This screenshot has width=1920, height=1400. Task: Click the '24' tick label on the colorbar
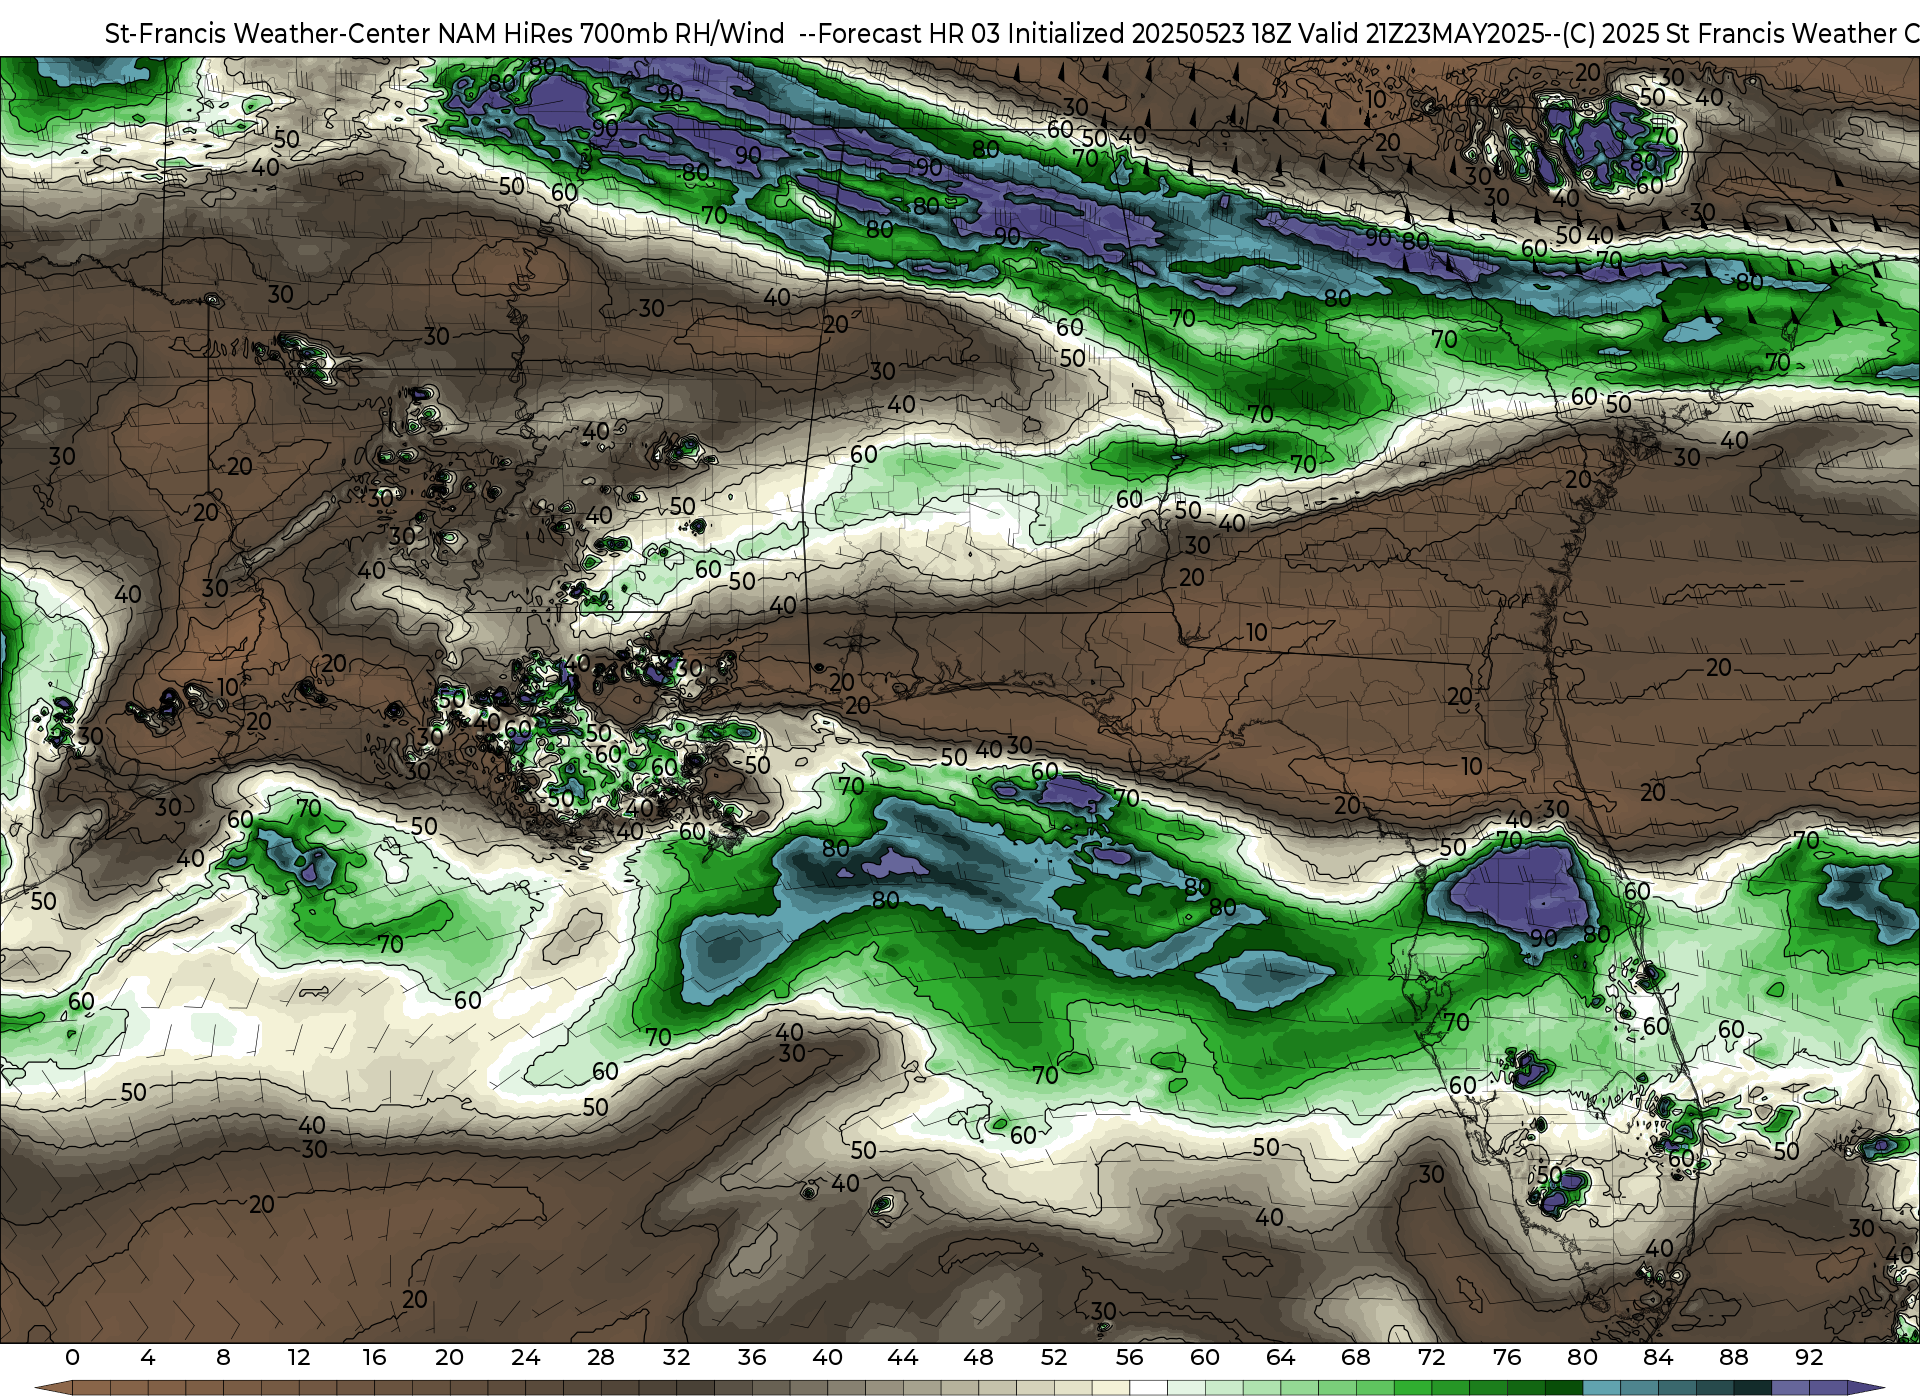(x=525, y=1357)
